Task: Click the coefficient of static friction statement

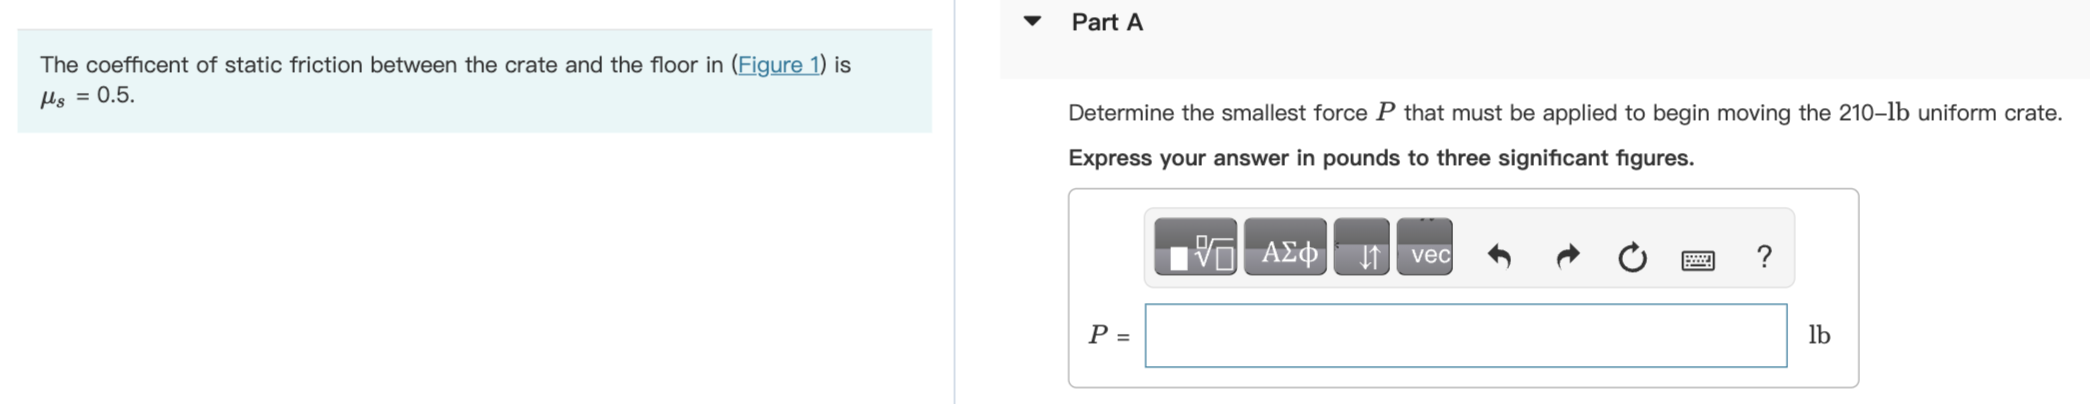Action: pos(445,80)
